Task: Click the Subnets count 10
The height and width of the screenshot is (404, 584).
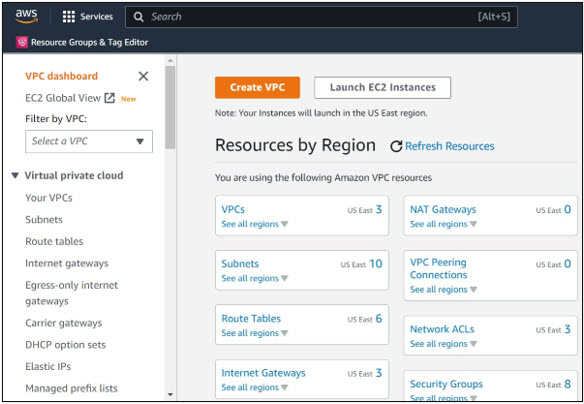Action: (x=376, y=264)
